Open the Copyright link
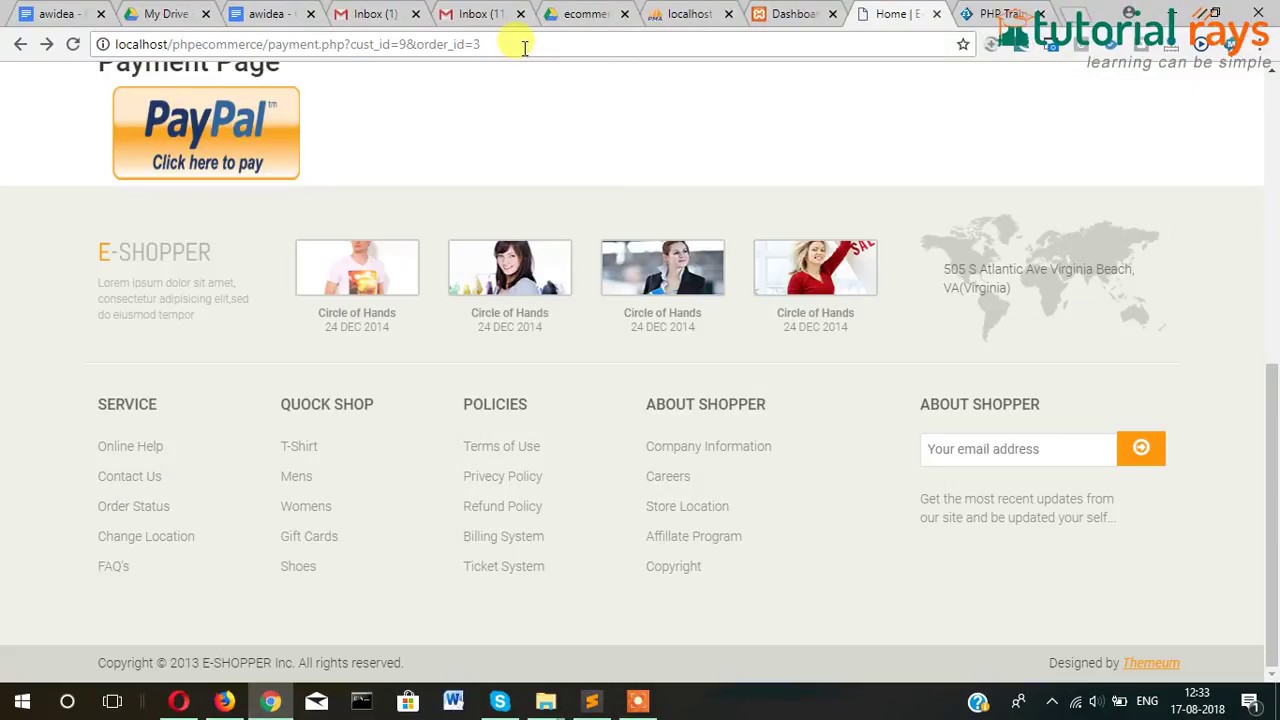The height and width of the screenshot is (720, 1280). [673, 566]
